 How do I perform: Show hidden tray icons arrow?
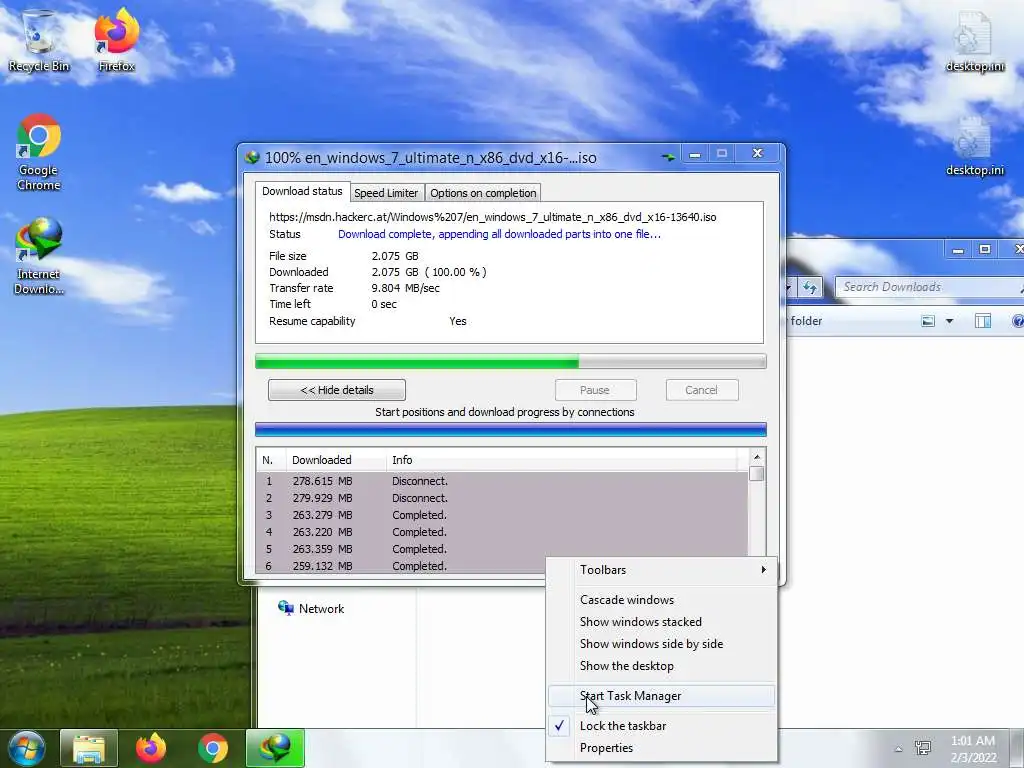pos(899,749)
